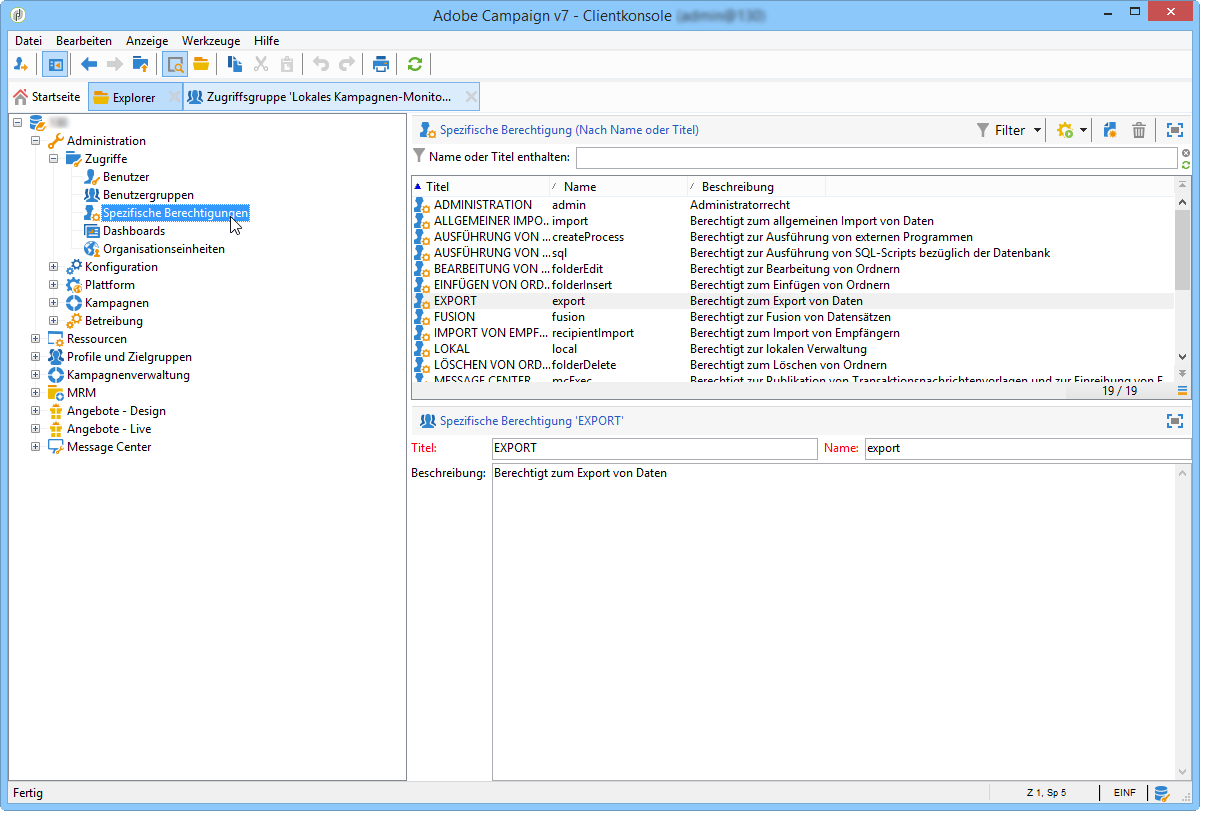Click the fullscreen icon above the list
1230x832 pixels.
point(1175,130)
